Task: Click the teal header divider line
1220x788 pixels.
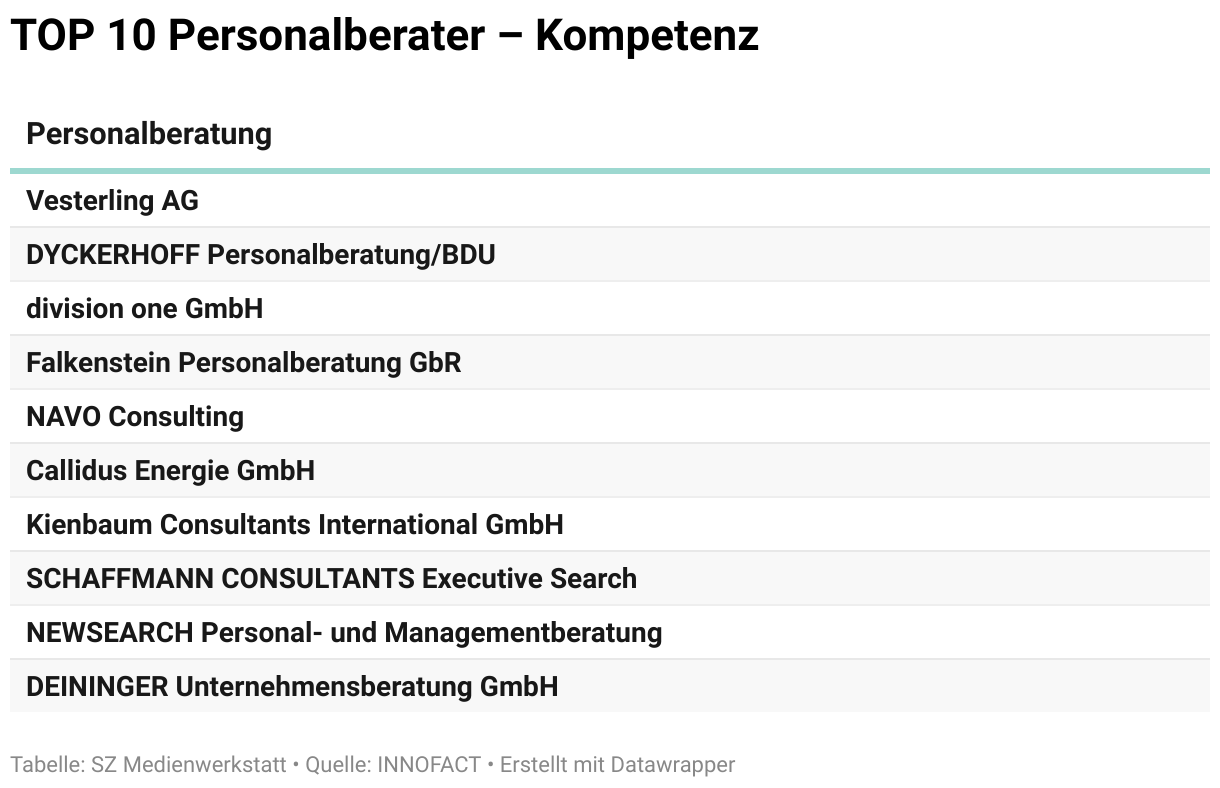Action: coord(610,171)
